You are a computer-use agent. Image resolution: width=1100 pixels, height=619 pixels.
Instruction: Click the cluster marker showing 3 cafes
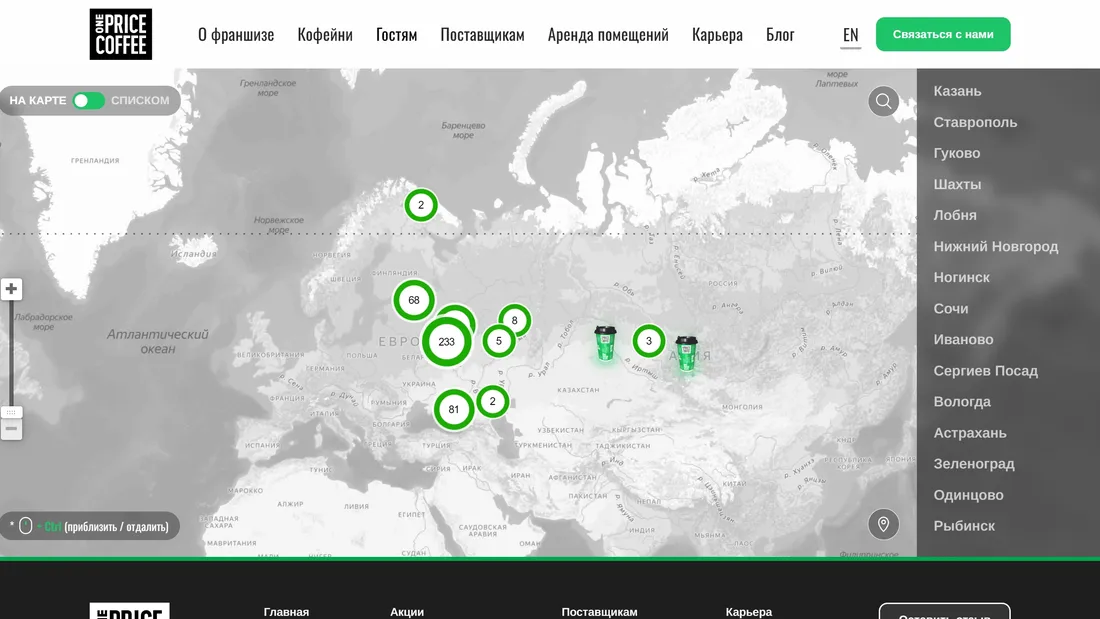[x=648, y=341]
